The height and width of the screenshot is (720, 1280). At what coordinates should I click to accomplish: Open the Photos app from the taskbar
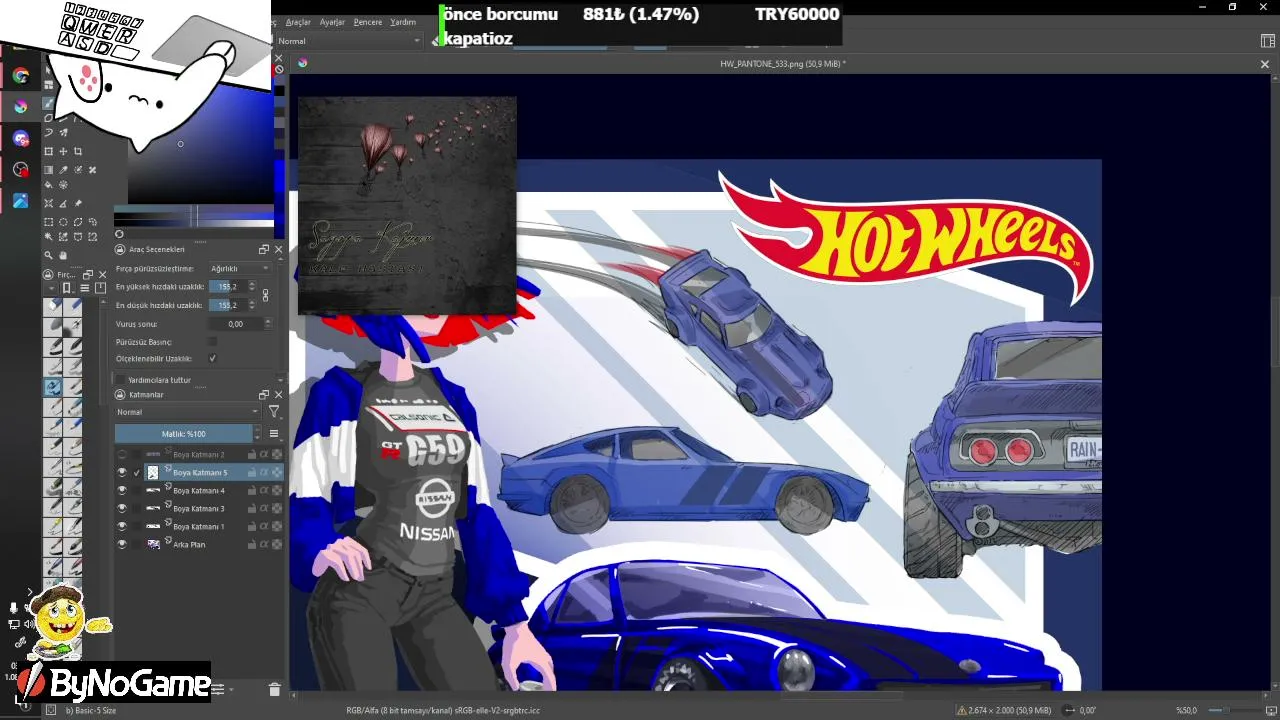[21, 201]
